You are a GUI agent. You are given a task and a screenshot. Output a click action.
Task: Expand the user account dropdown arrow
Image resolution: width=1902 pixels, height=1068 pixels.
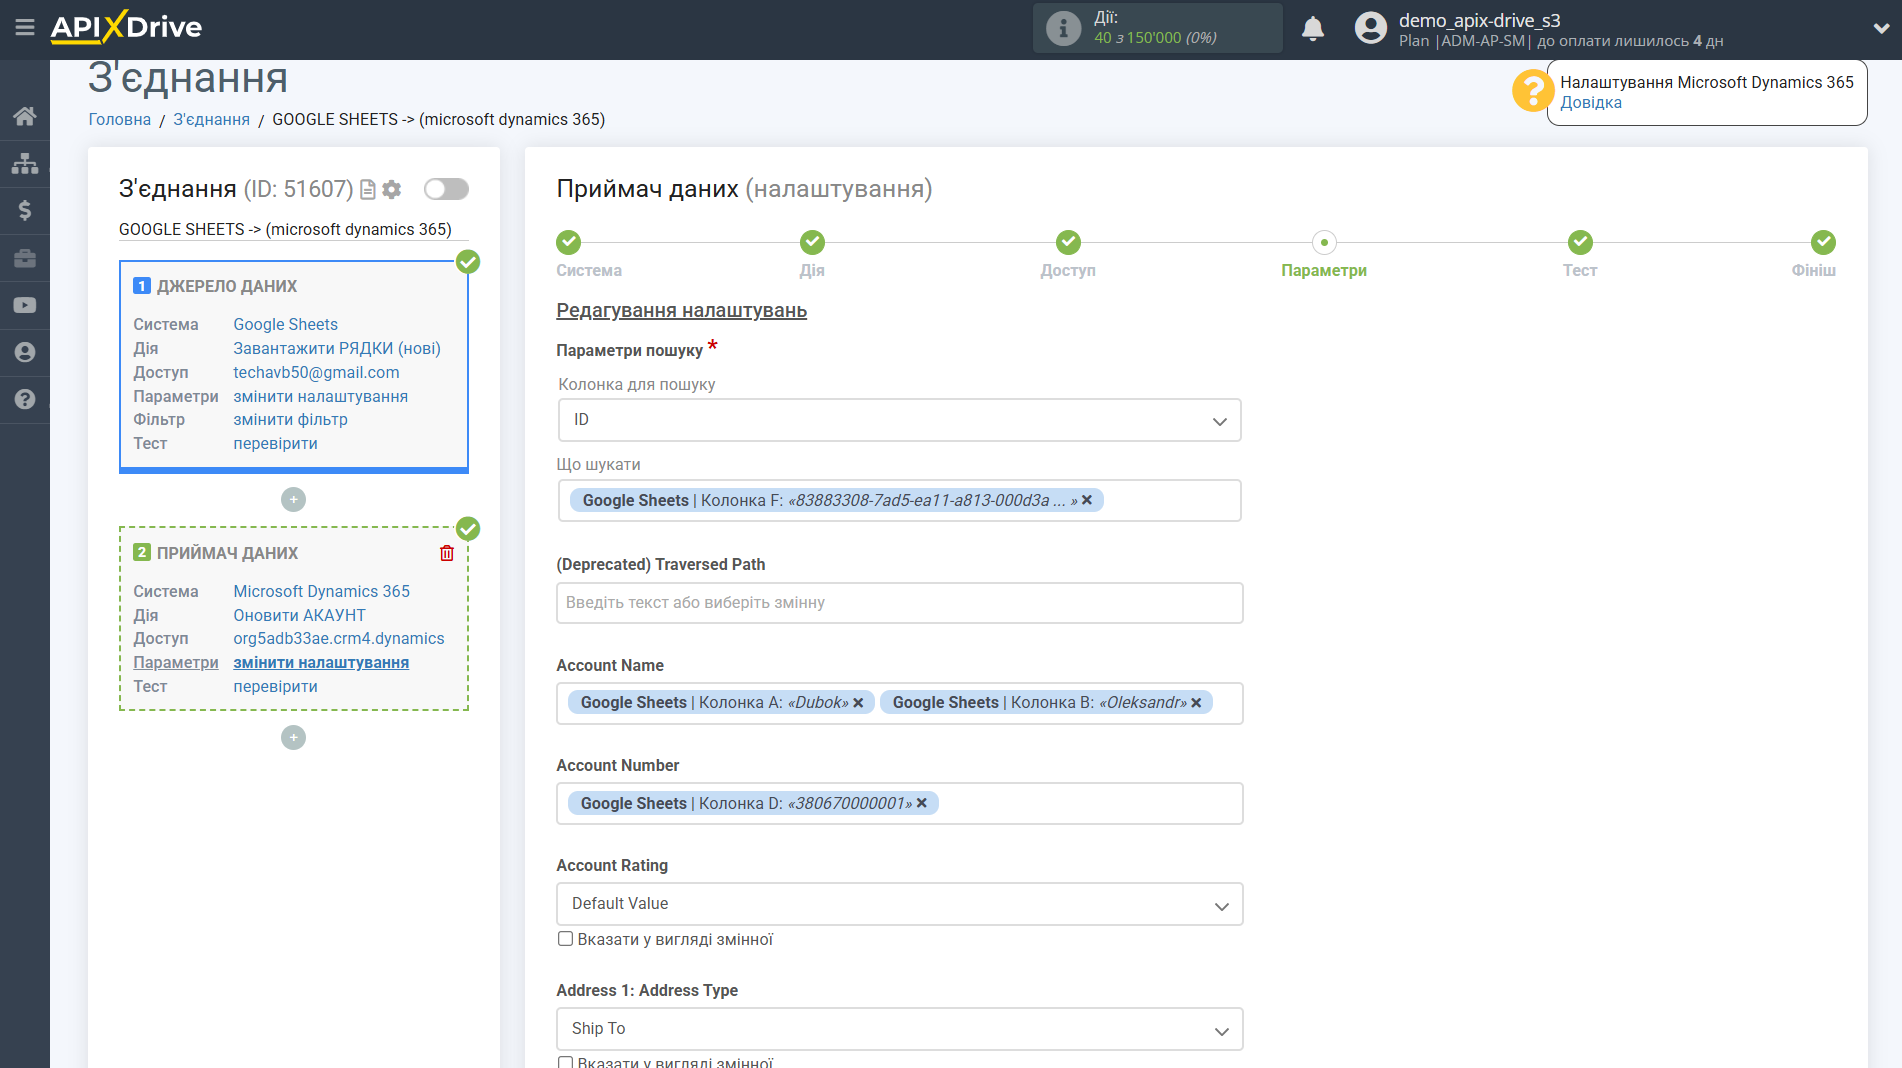1881,28
